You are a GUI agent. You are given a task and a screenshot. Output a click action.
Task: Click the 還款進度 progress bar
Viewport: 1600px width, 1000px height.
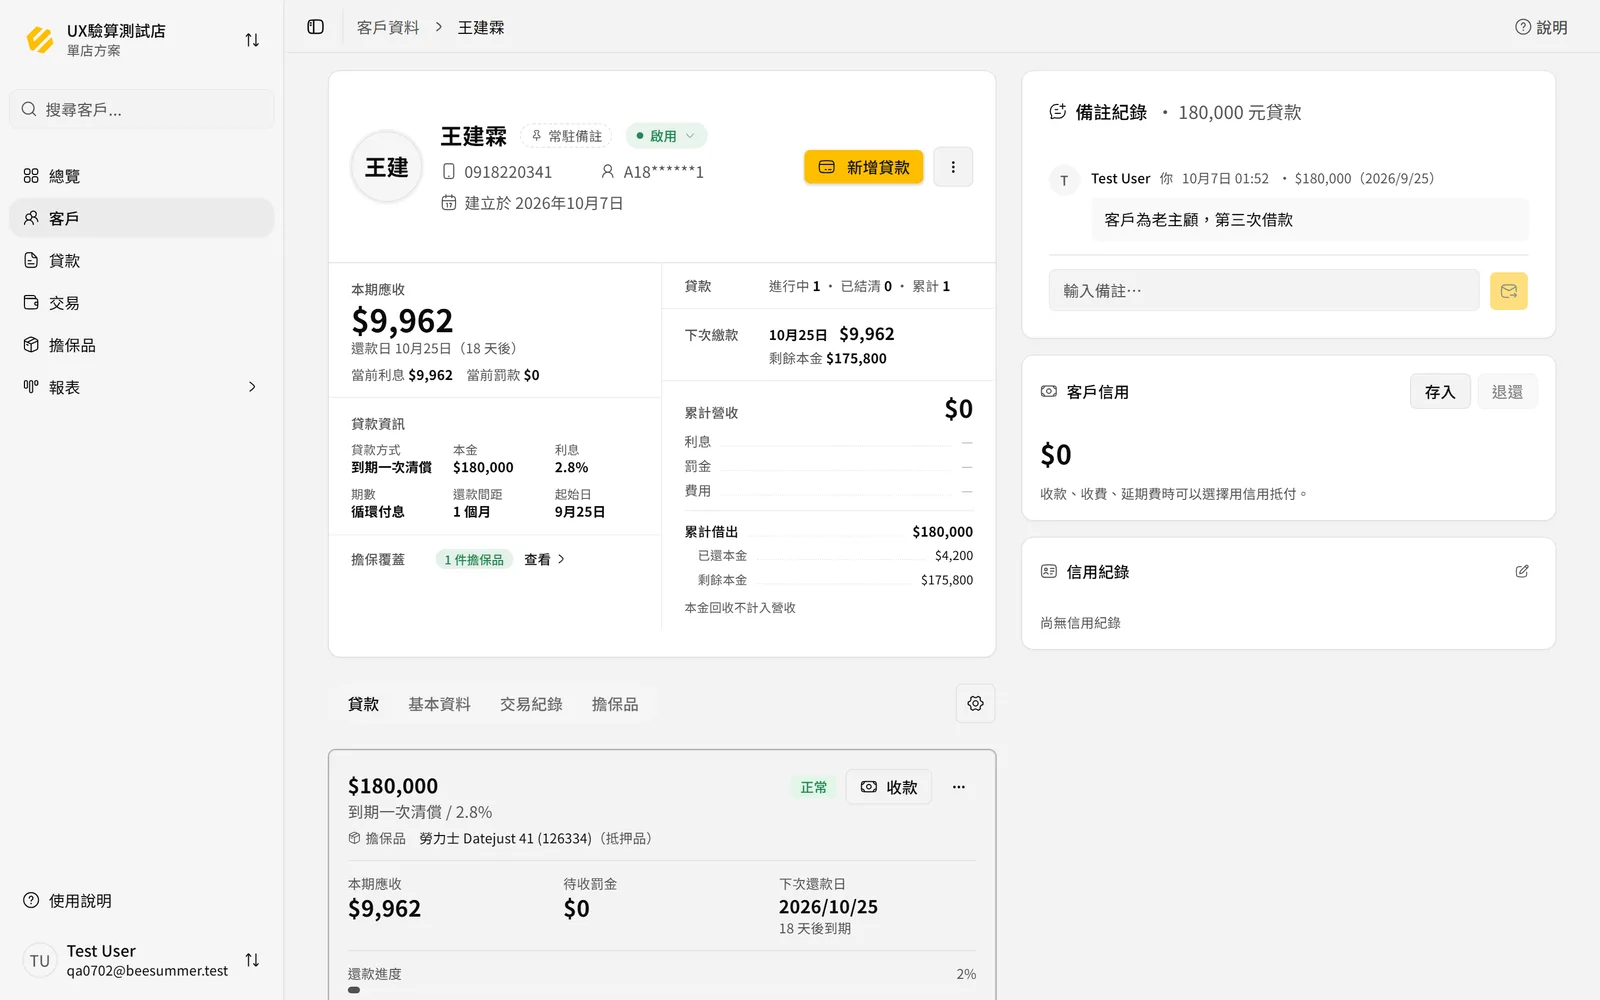[x=662, y=990]
